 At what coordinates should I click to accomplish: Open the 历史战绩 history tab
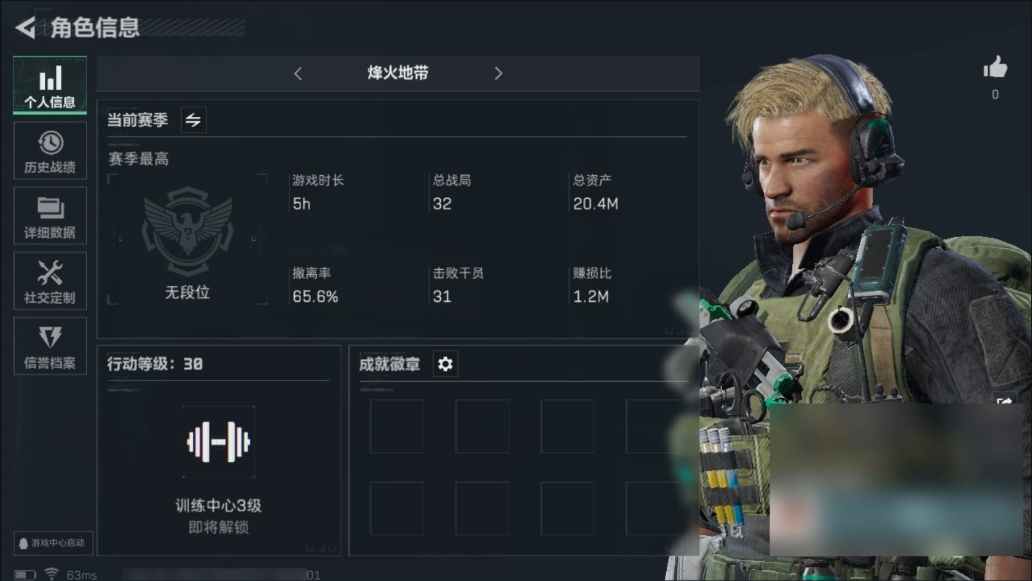[50, 151]
